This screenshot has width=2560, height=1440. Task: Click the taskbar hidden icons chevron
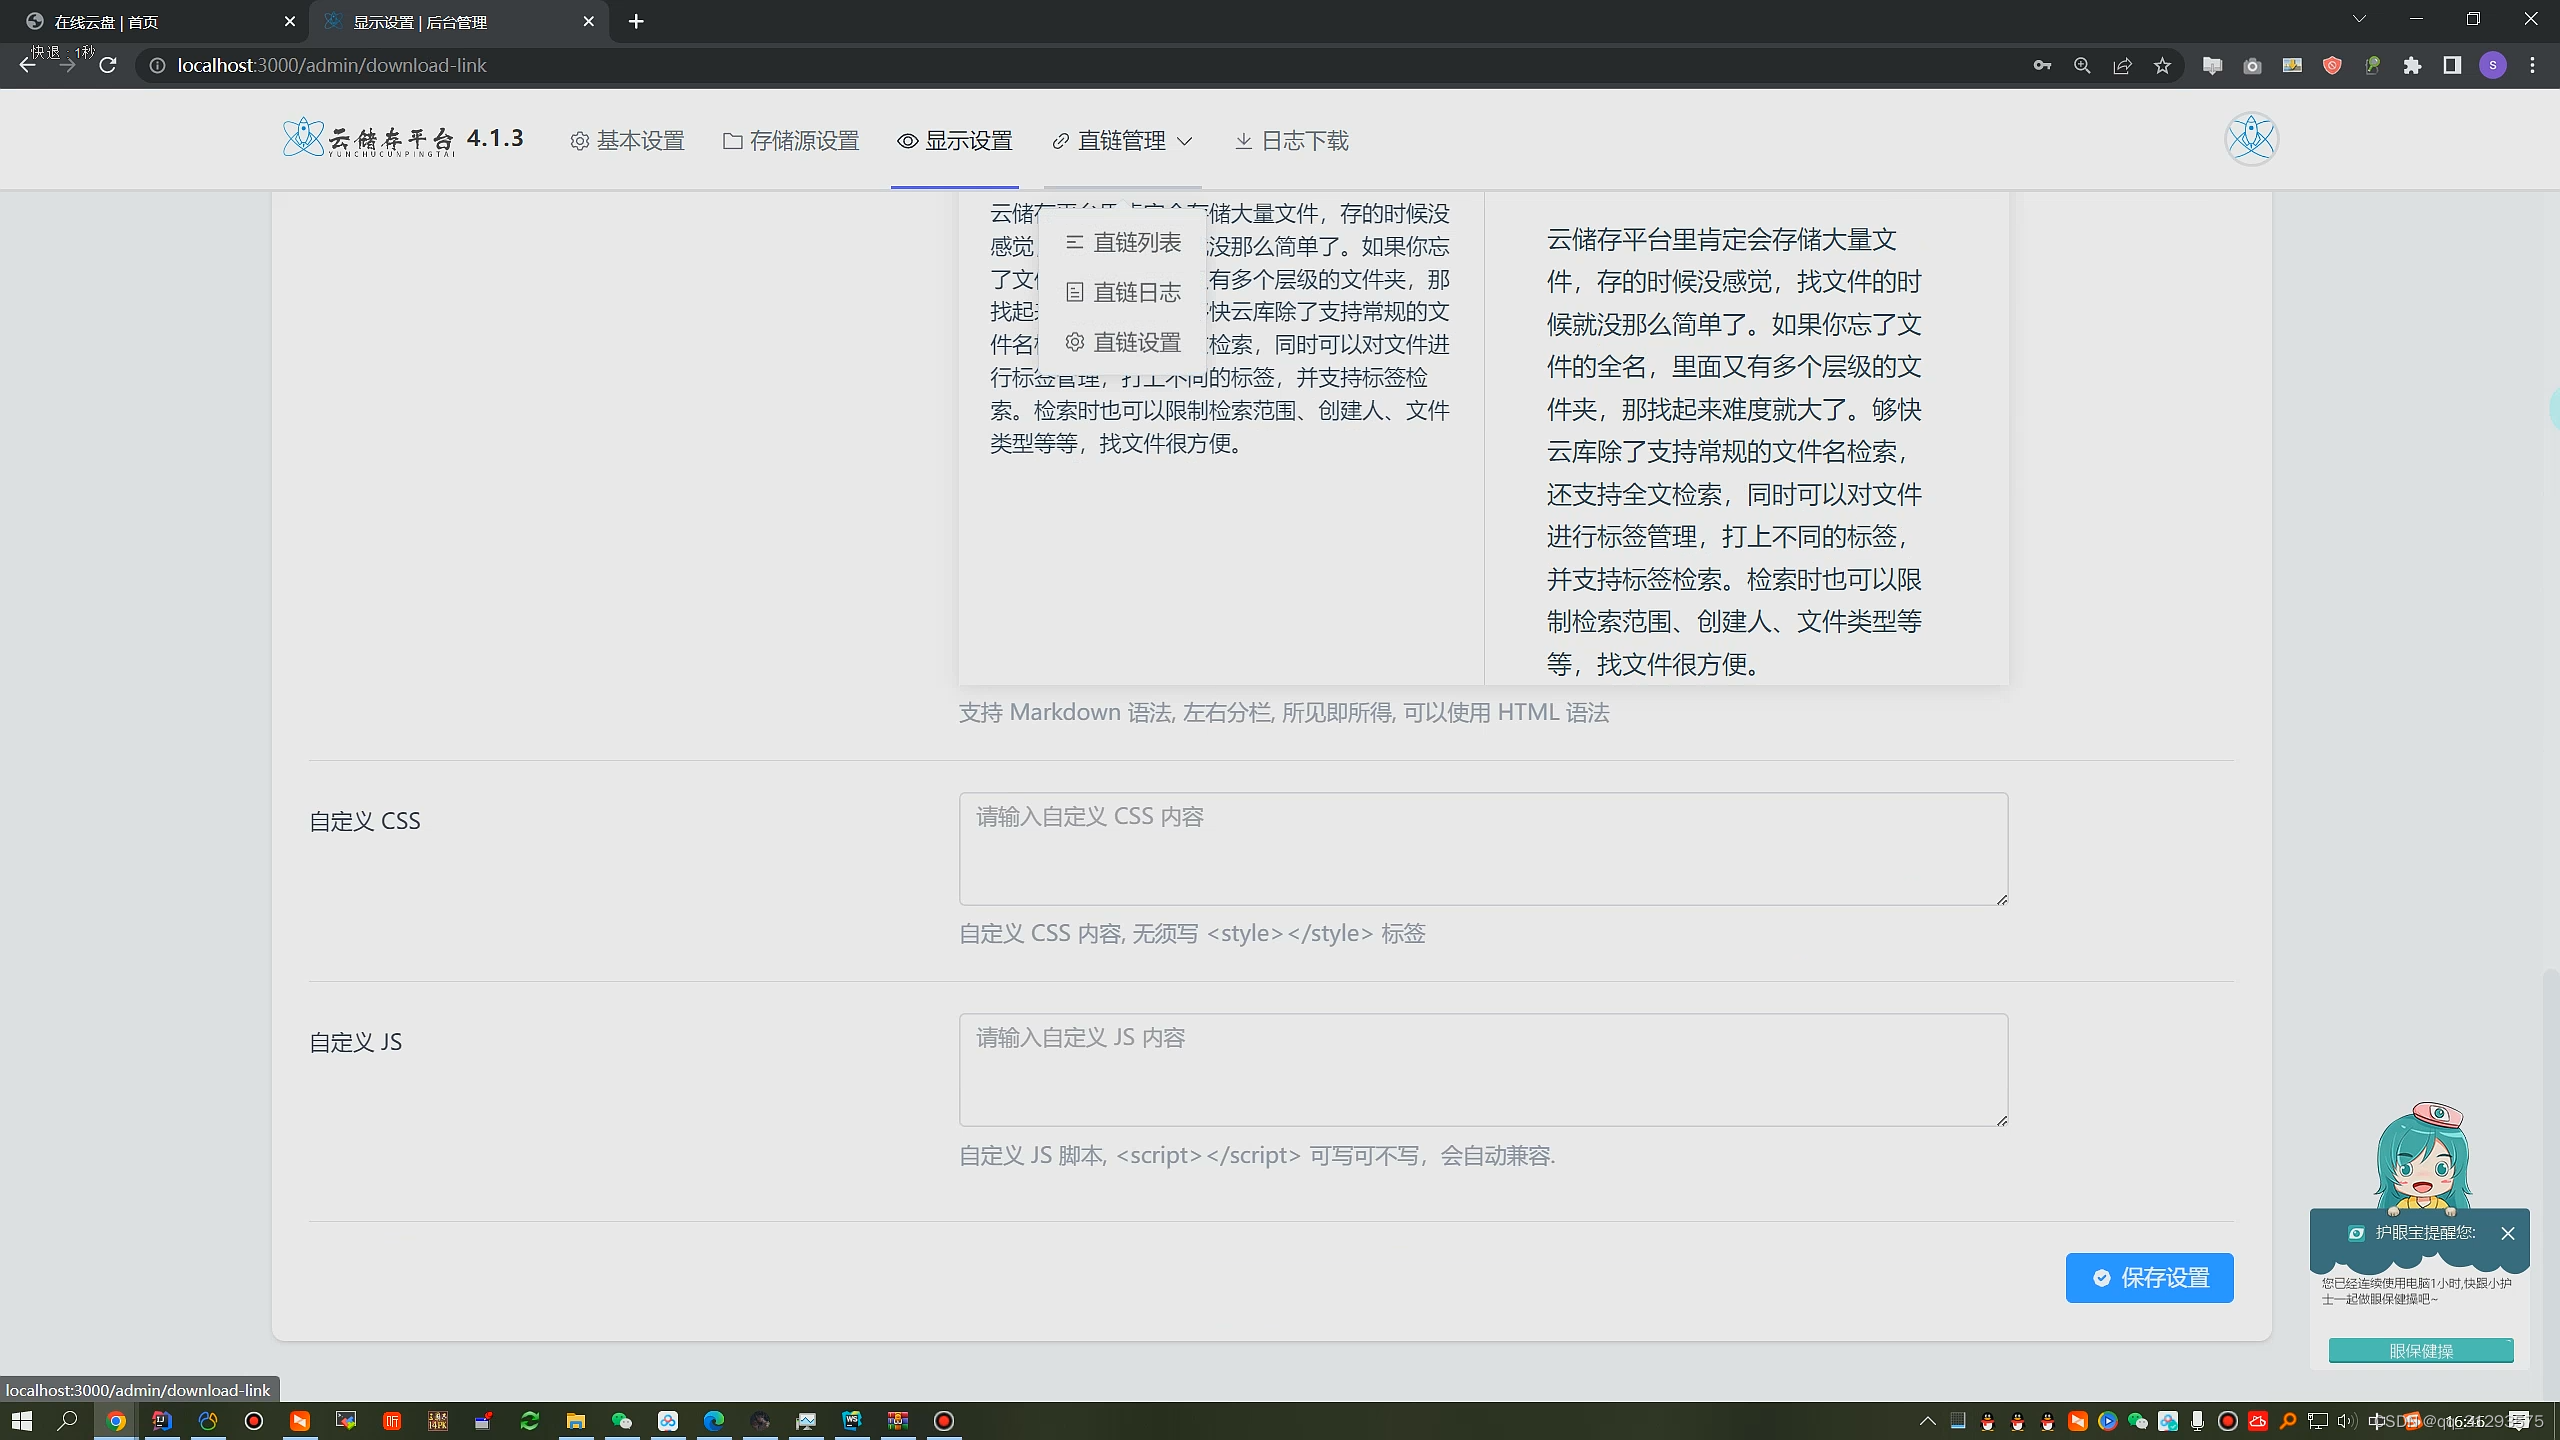pyautogui.click(x=1928, y=1420)
